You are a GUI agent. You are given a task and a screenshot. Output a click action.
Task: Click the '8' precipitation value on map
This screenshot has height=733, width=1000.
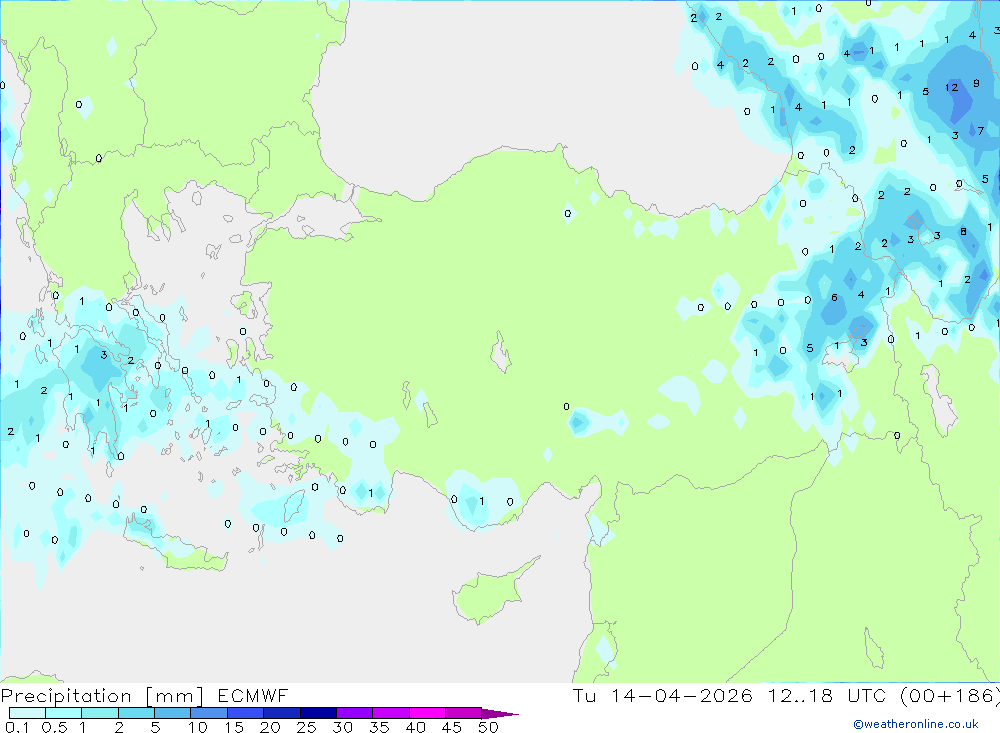tap(964, 232)
